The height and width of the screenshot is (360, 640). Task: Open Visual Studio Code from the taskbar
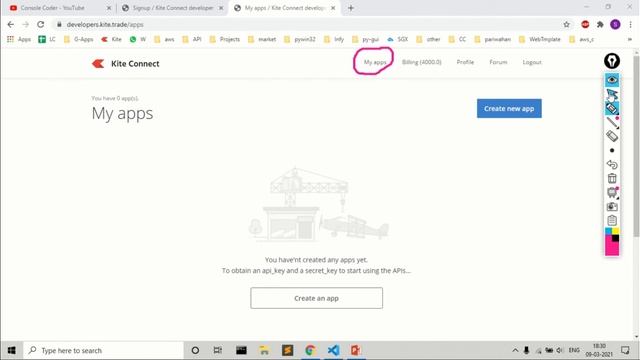pyautogui.click(x=333, y=350)
